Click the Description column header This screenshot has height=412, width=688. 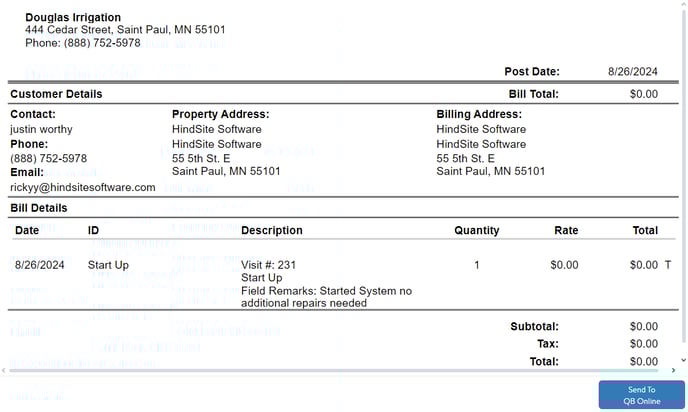pyautogui.click(x=272, y=230)
